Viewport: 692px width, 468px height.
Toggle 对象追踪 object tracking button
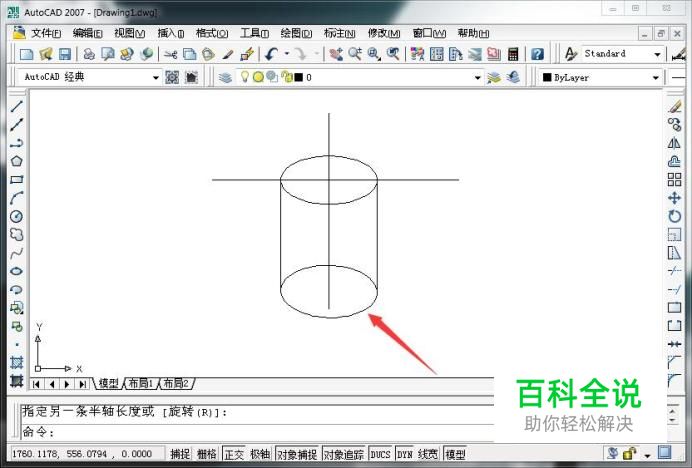click(344, 454)
